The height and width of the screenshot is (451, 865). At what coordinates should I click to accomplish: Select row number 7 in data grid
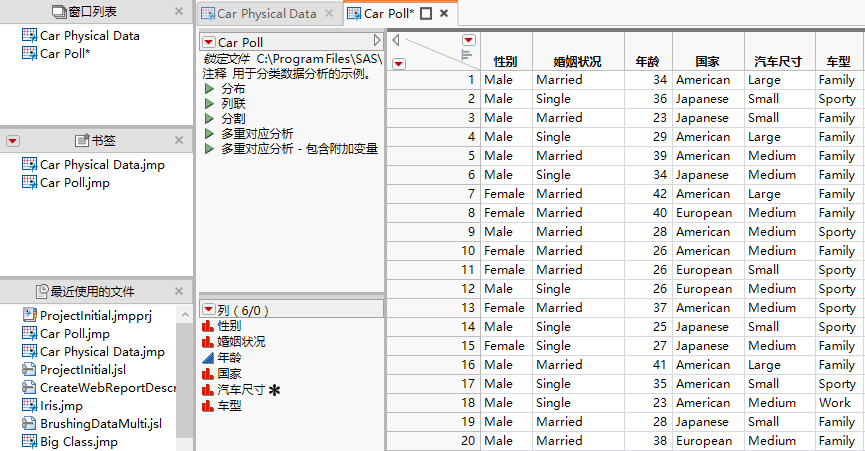434,194
